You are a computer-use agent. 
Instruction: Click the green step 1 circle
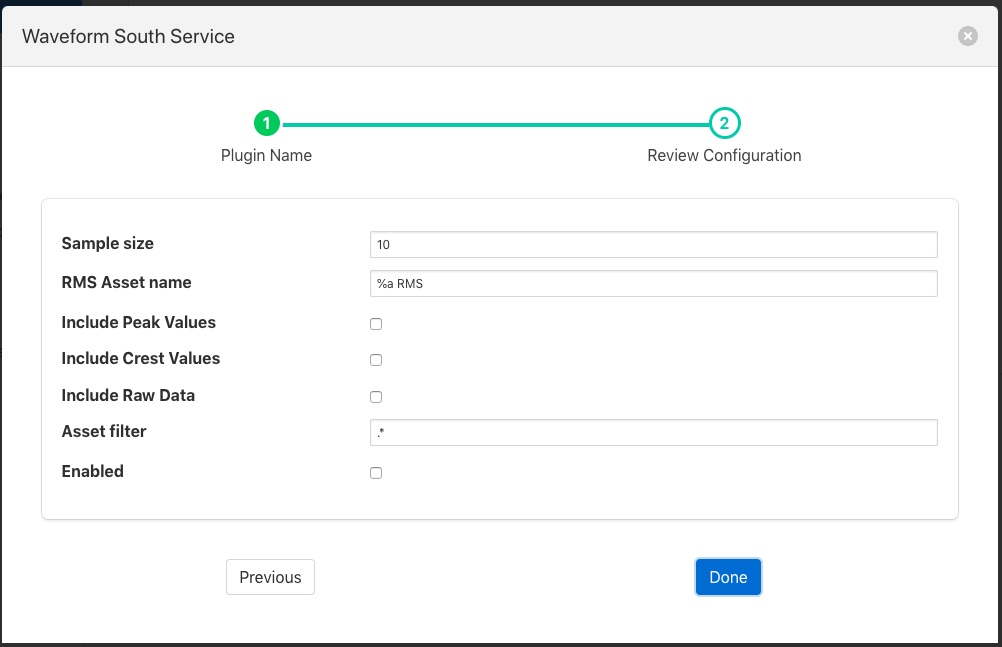[x=266, y=124]
